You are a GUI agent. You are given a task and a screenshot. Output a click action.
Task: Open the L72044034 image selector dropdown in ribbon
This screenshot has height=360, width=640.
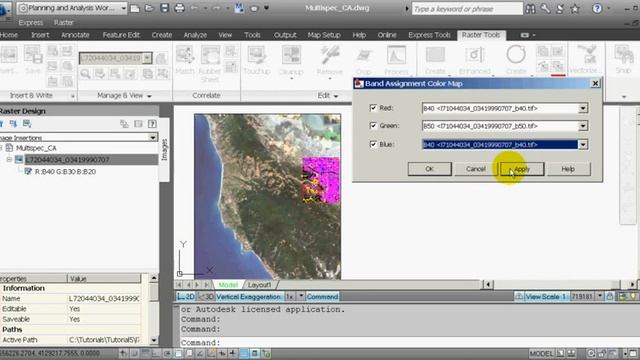click(147, 58)
